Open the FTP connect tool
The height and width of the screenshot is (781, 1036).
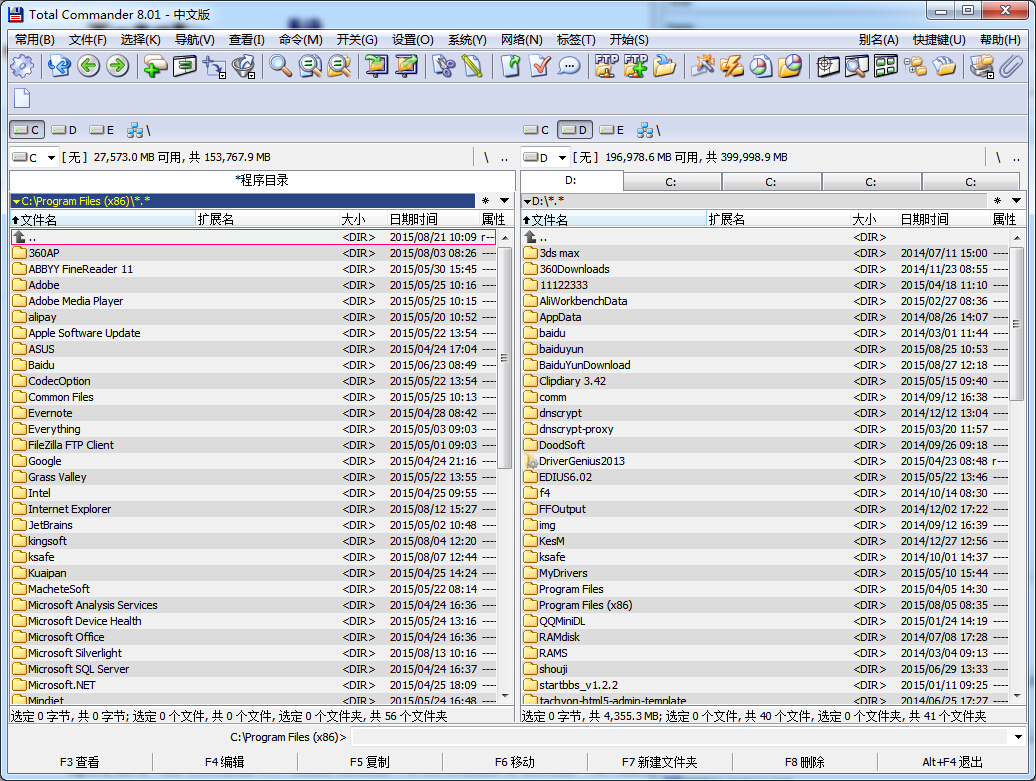(x=607, y=65)
